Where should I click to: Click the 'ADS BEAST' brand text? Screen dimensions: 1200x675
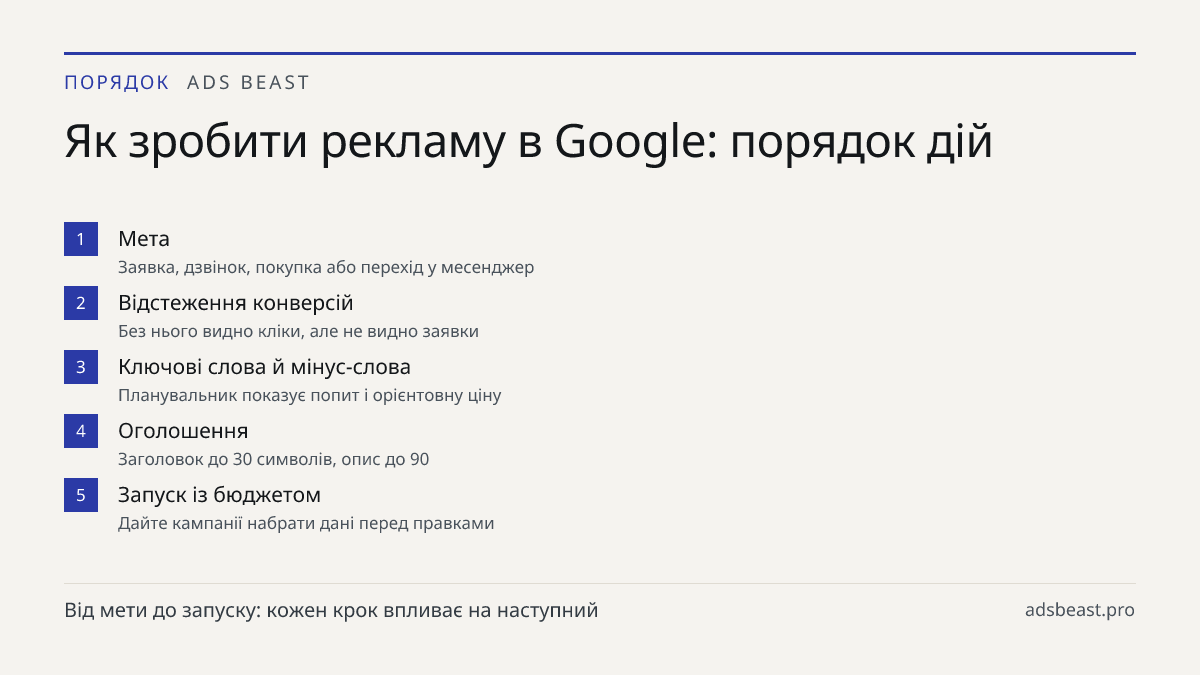click(x=249, y=83)
